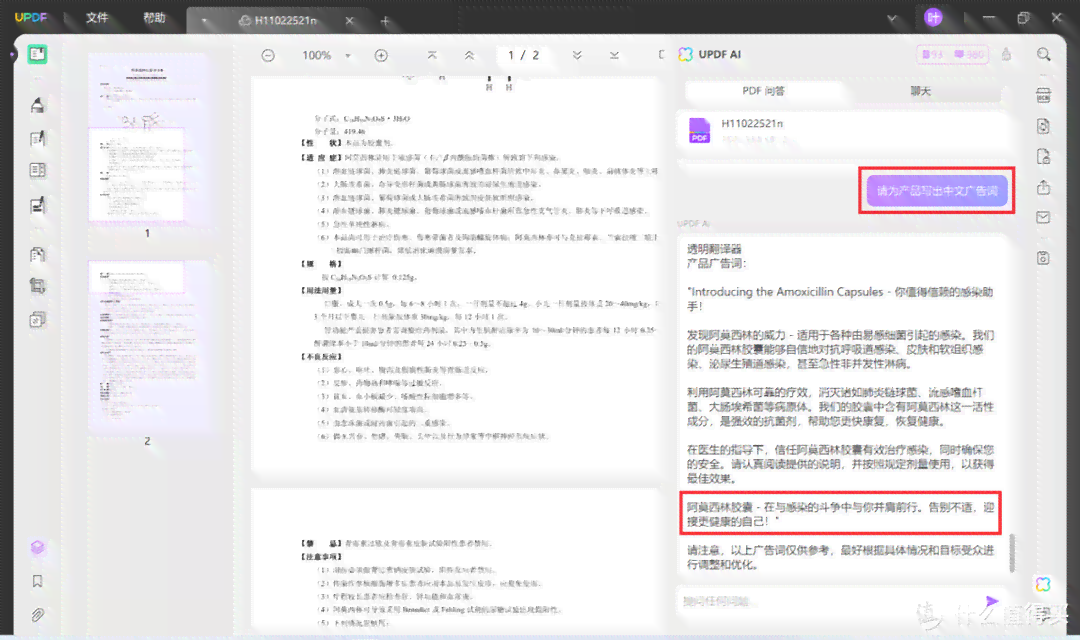Open the Fill and Sign form tool
The image size is (1080, 640).
(x=37, y=205)
